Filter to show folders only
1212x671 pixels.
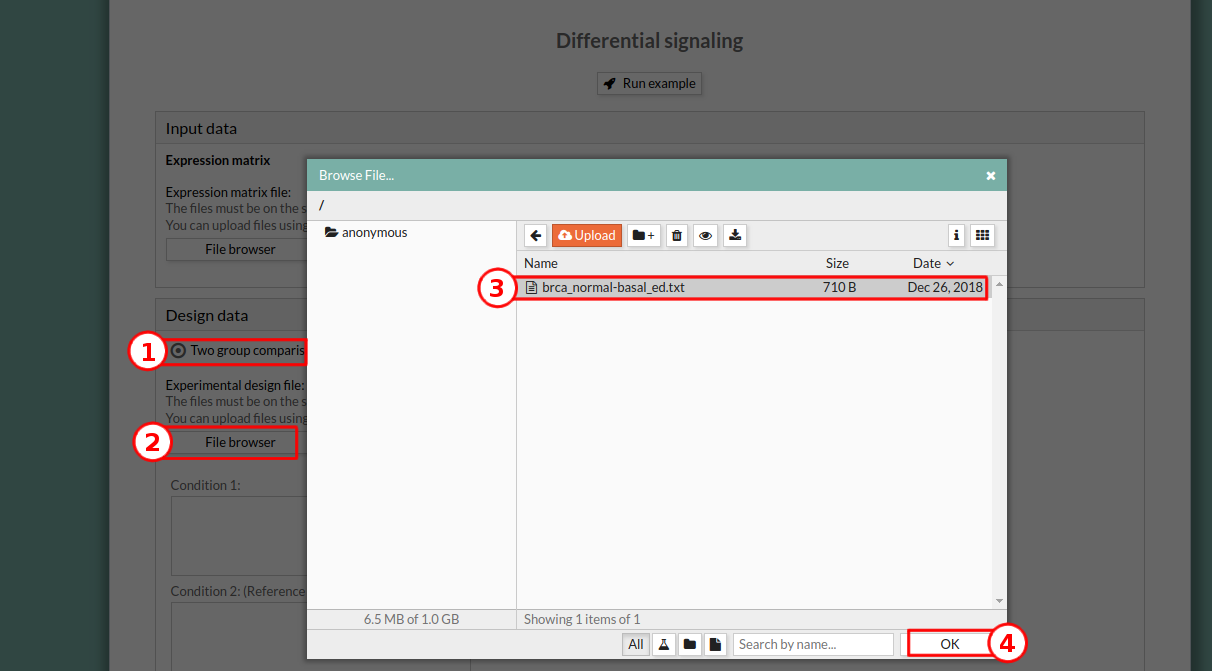pyautogui.click(x=690, y=645)
